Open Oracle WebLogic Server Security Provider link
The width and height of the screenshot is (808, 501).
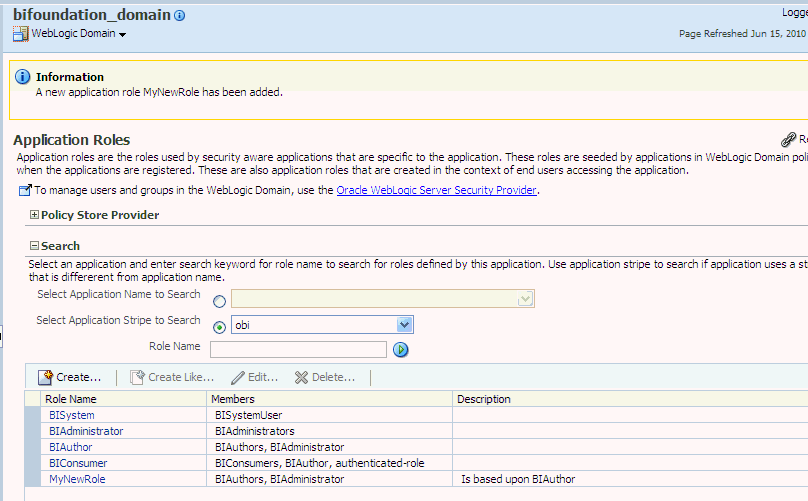(436, 190)
